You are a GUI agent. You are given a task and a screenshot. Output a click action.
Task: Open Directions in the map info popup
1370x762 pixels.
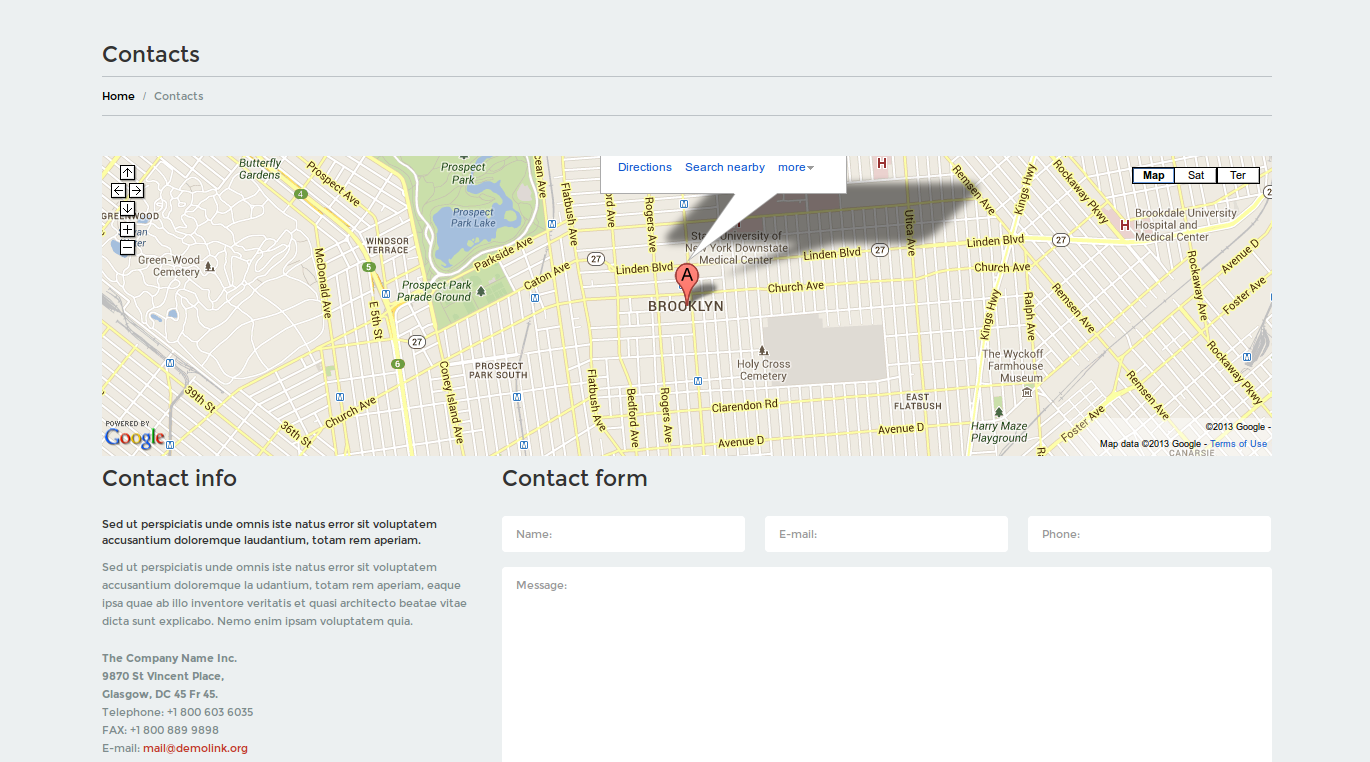click(644, 168)
